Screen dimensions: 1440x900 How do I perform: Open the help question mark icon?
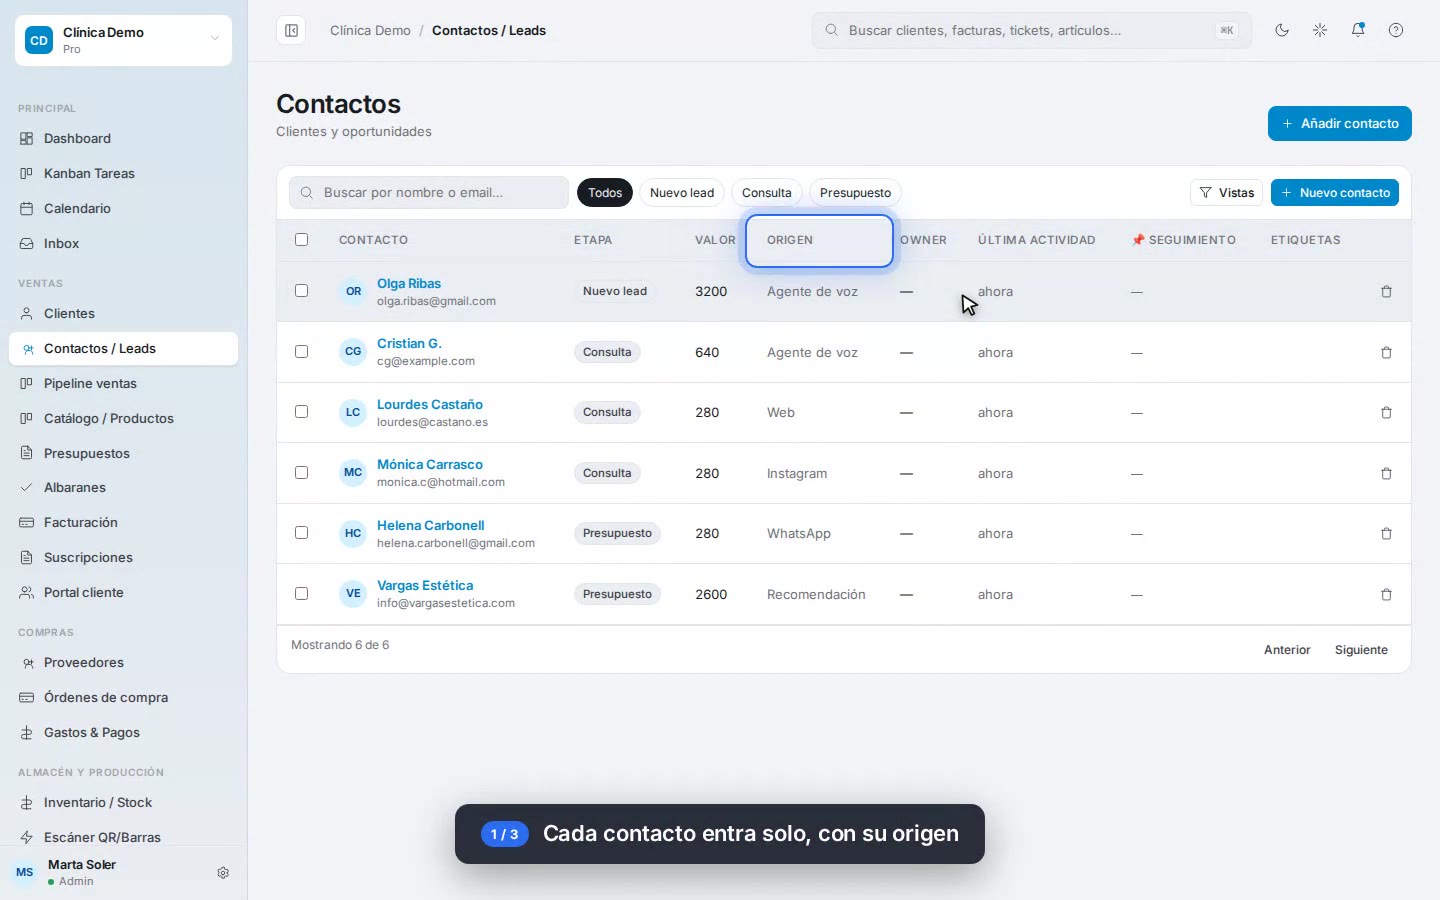coord(1396,30)
